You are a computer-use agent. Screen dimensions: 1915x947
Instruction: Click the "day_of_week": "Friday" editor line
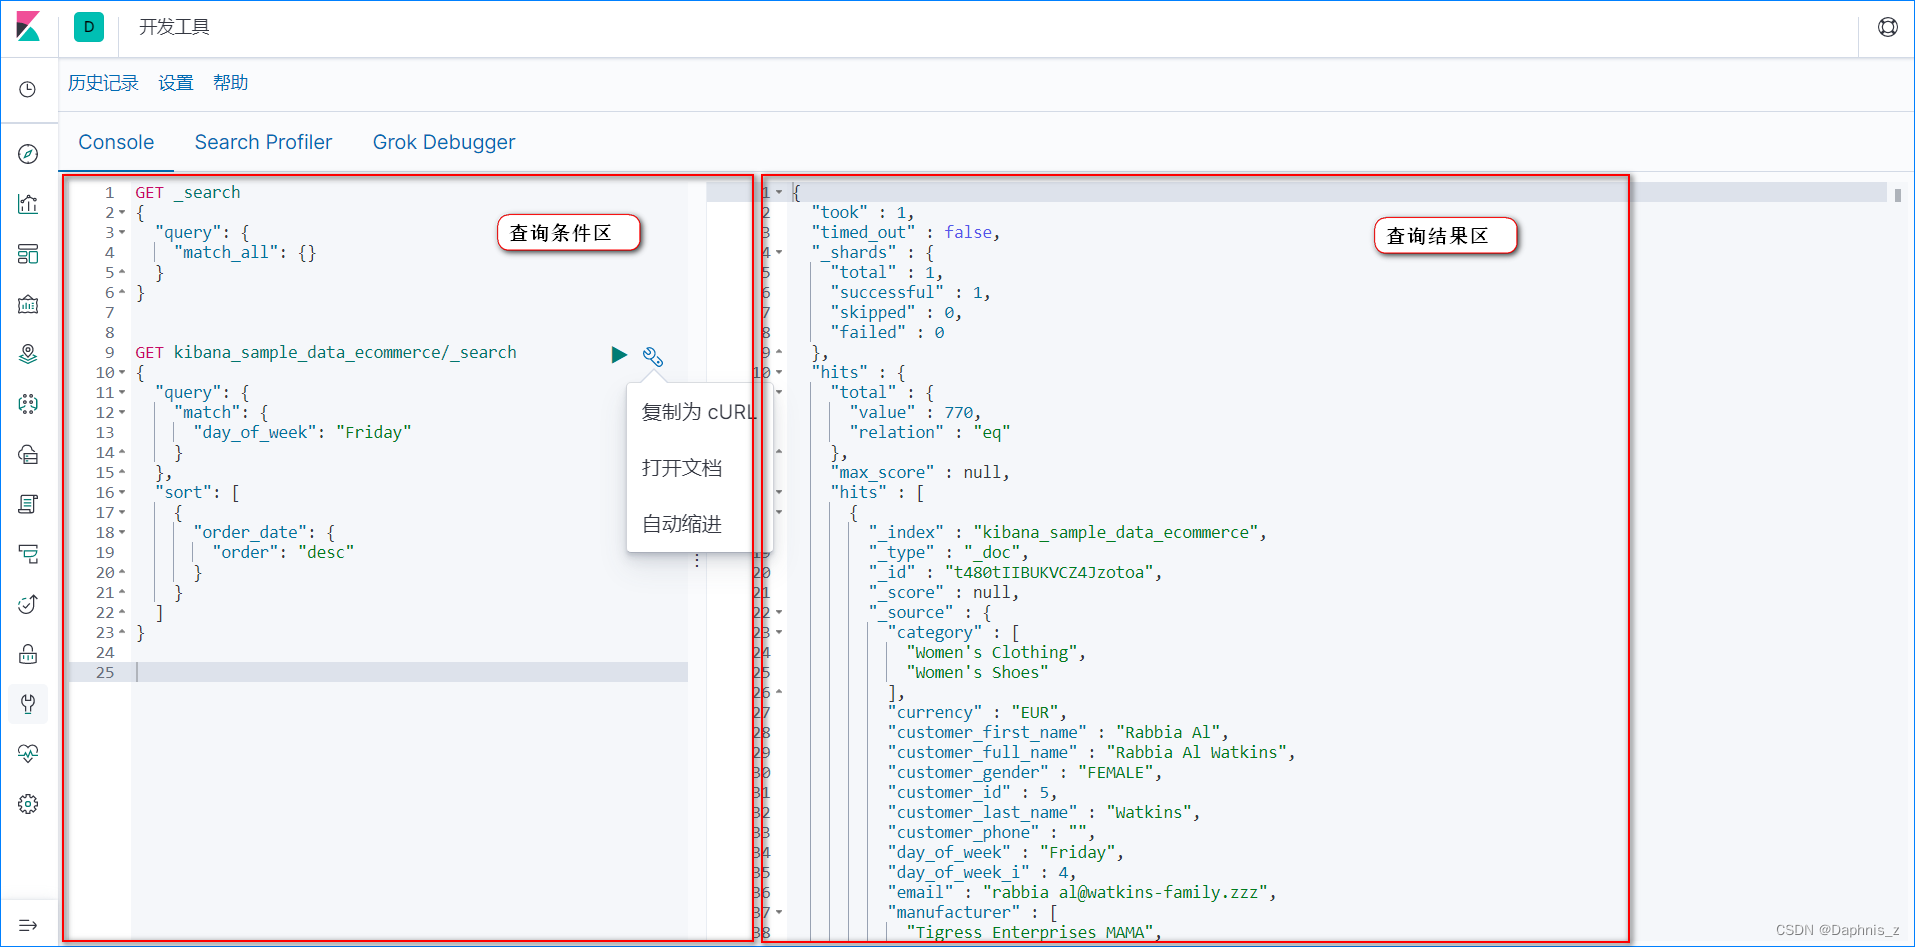[302, 432]
